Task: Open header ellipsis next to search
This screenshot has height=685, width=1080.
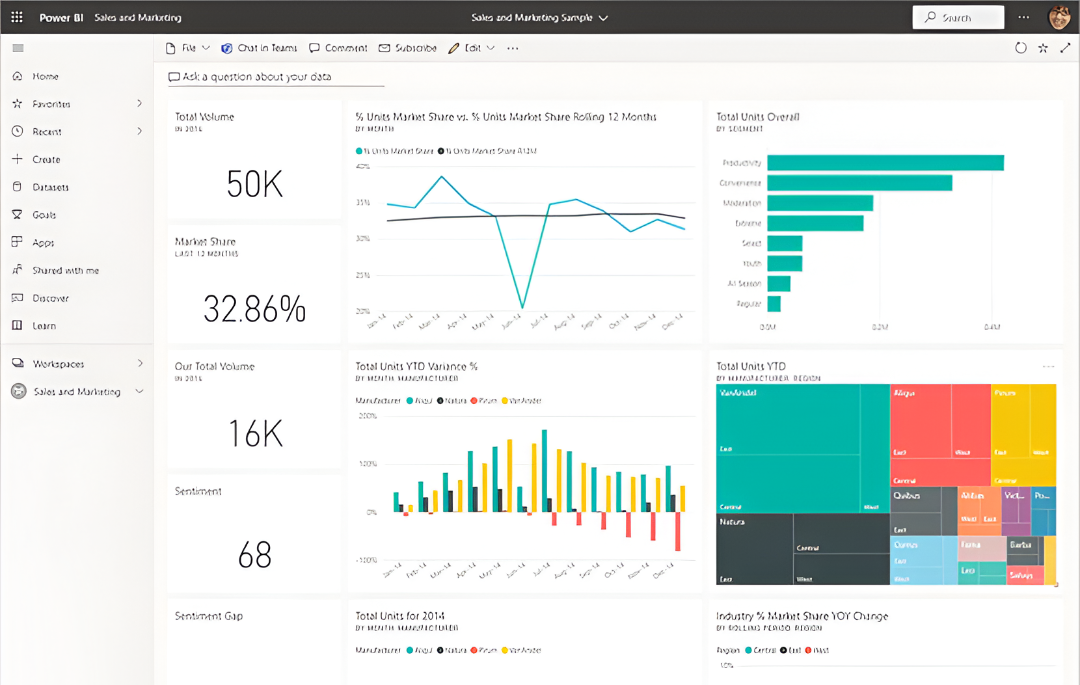Action: (1024, 17)
